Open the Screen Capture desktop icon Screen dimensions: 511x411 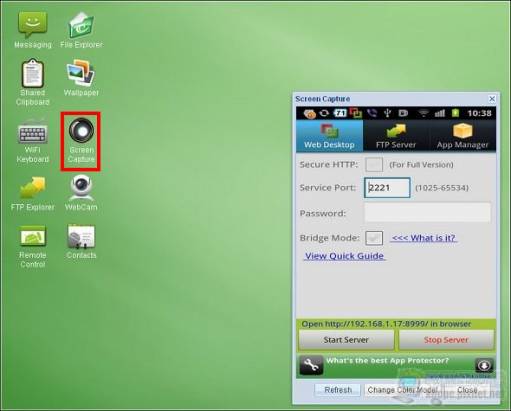tap(81, 140)
